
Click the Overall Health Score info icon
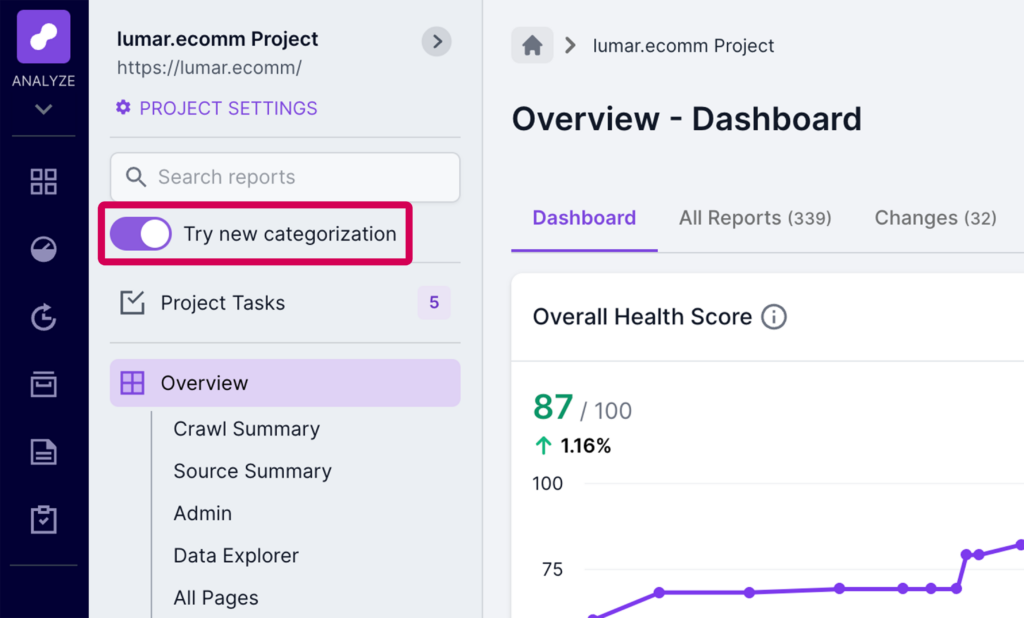coord(774,317)
